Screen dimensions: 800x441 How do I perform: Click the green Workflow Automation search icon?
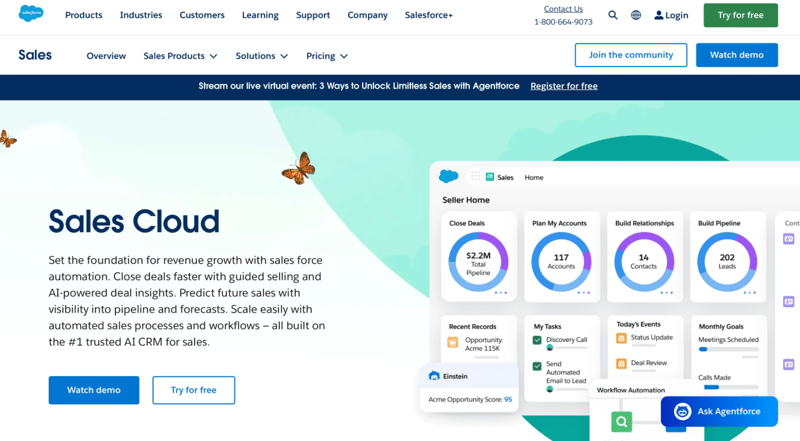pos(621,422)
